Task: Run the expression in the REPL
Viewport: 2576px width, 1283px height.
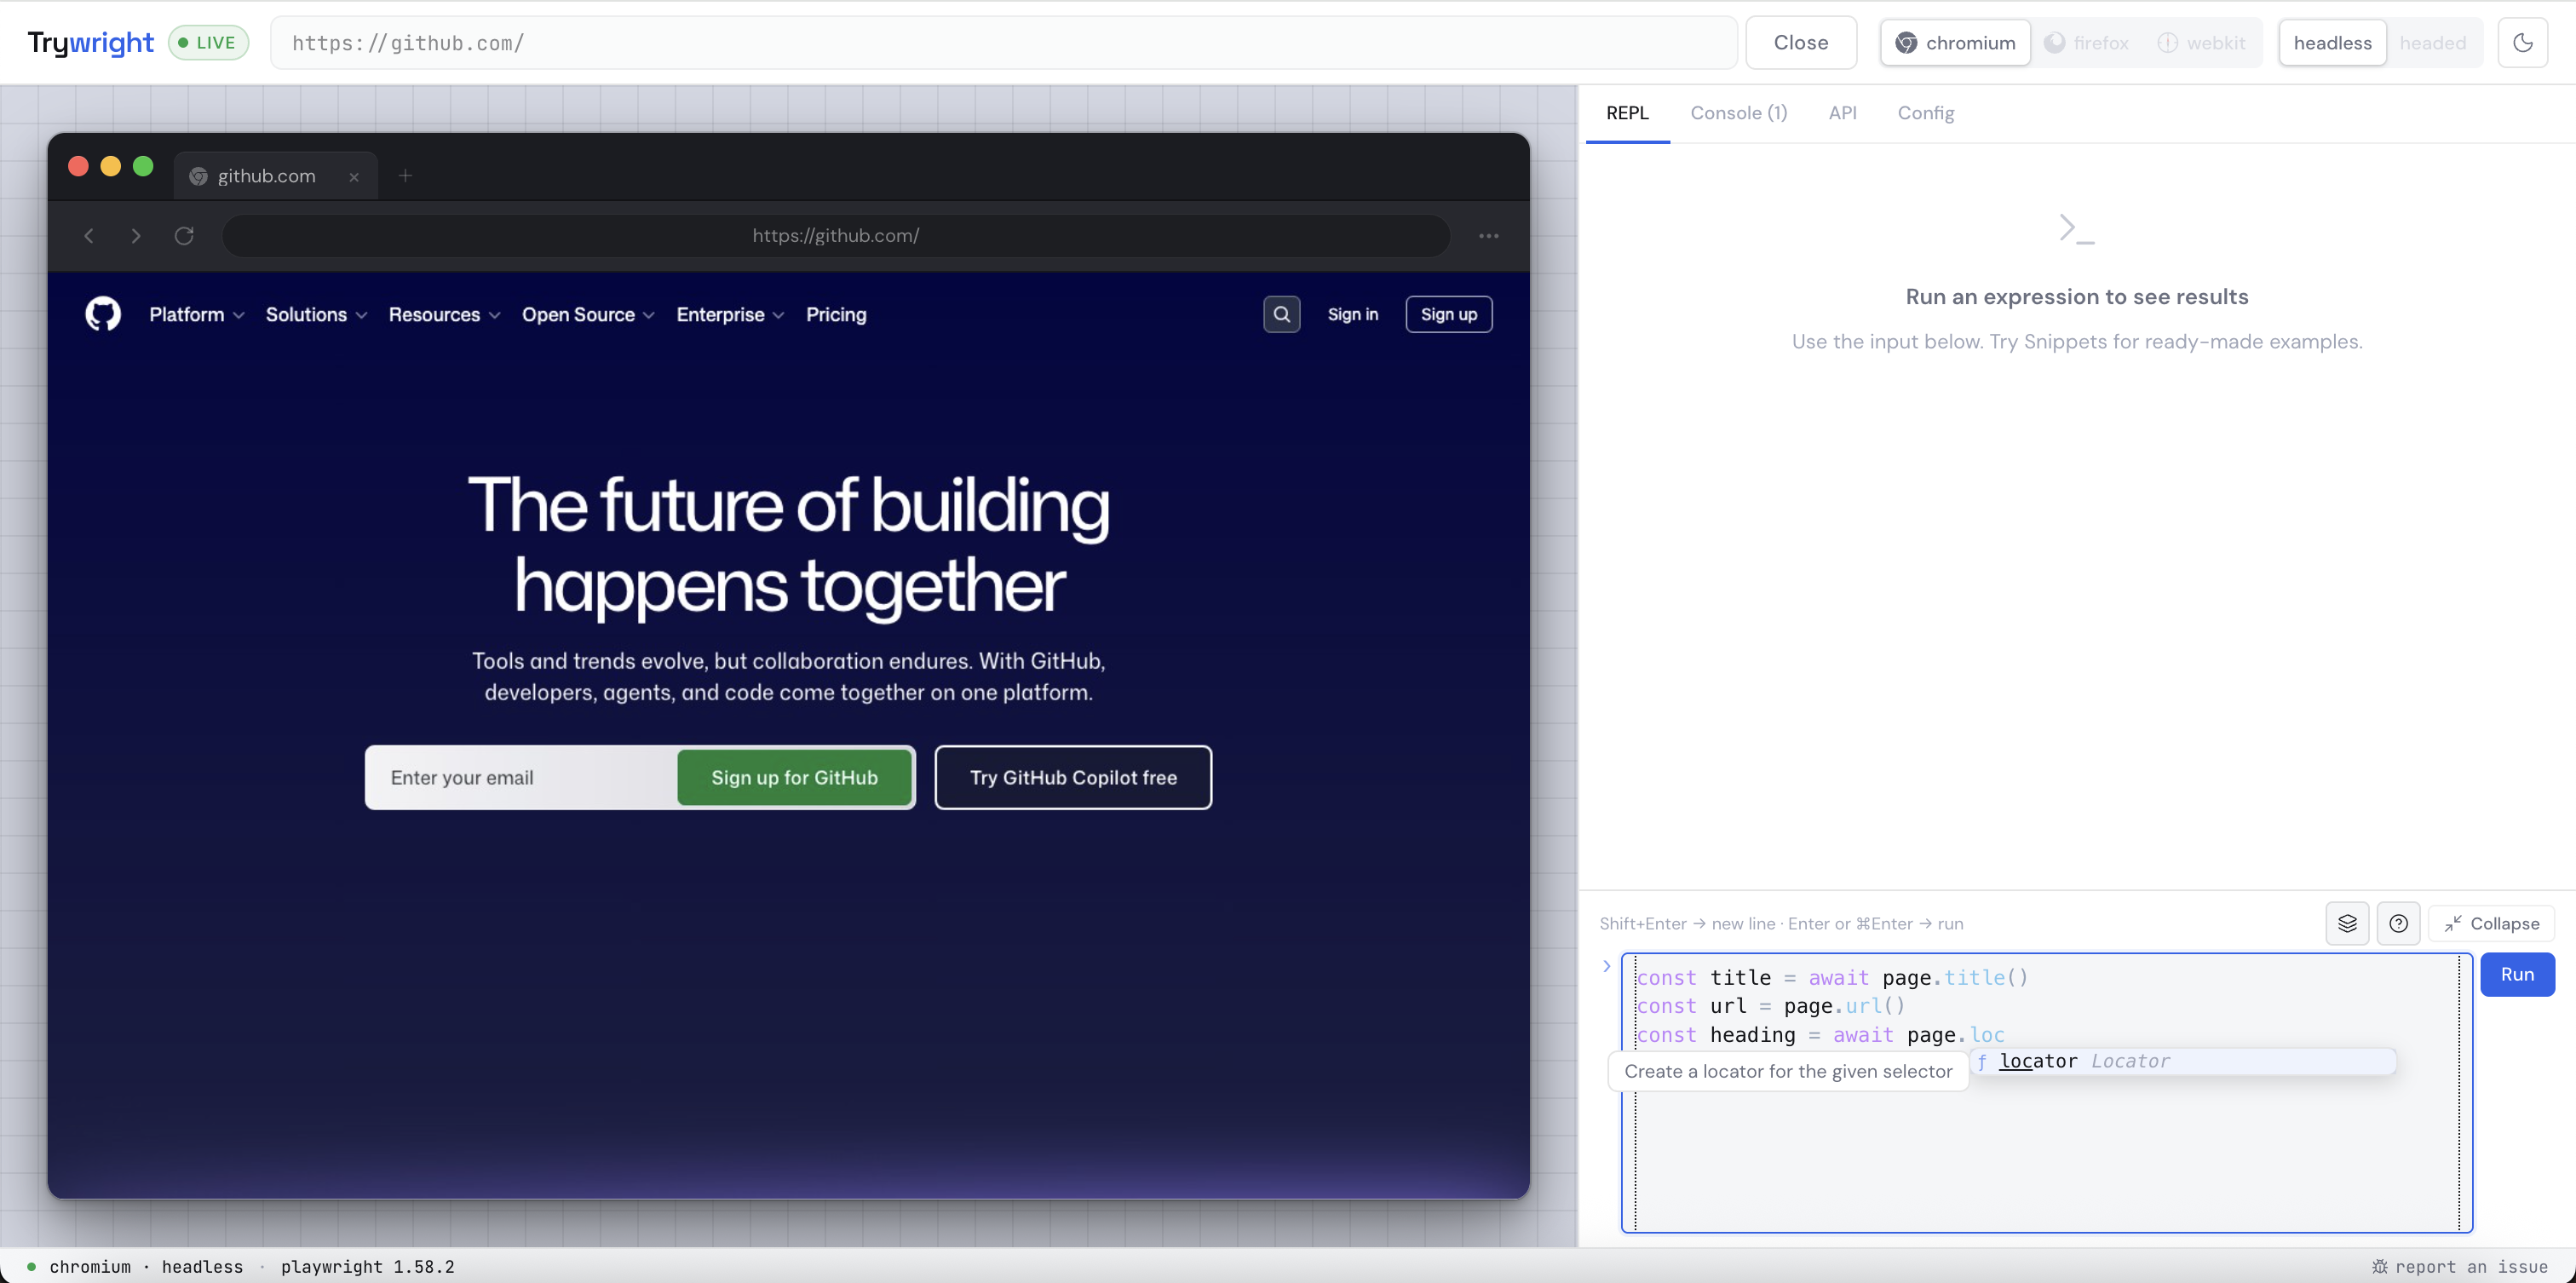Action: (2518, 973)
